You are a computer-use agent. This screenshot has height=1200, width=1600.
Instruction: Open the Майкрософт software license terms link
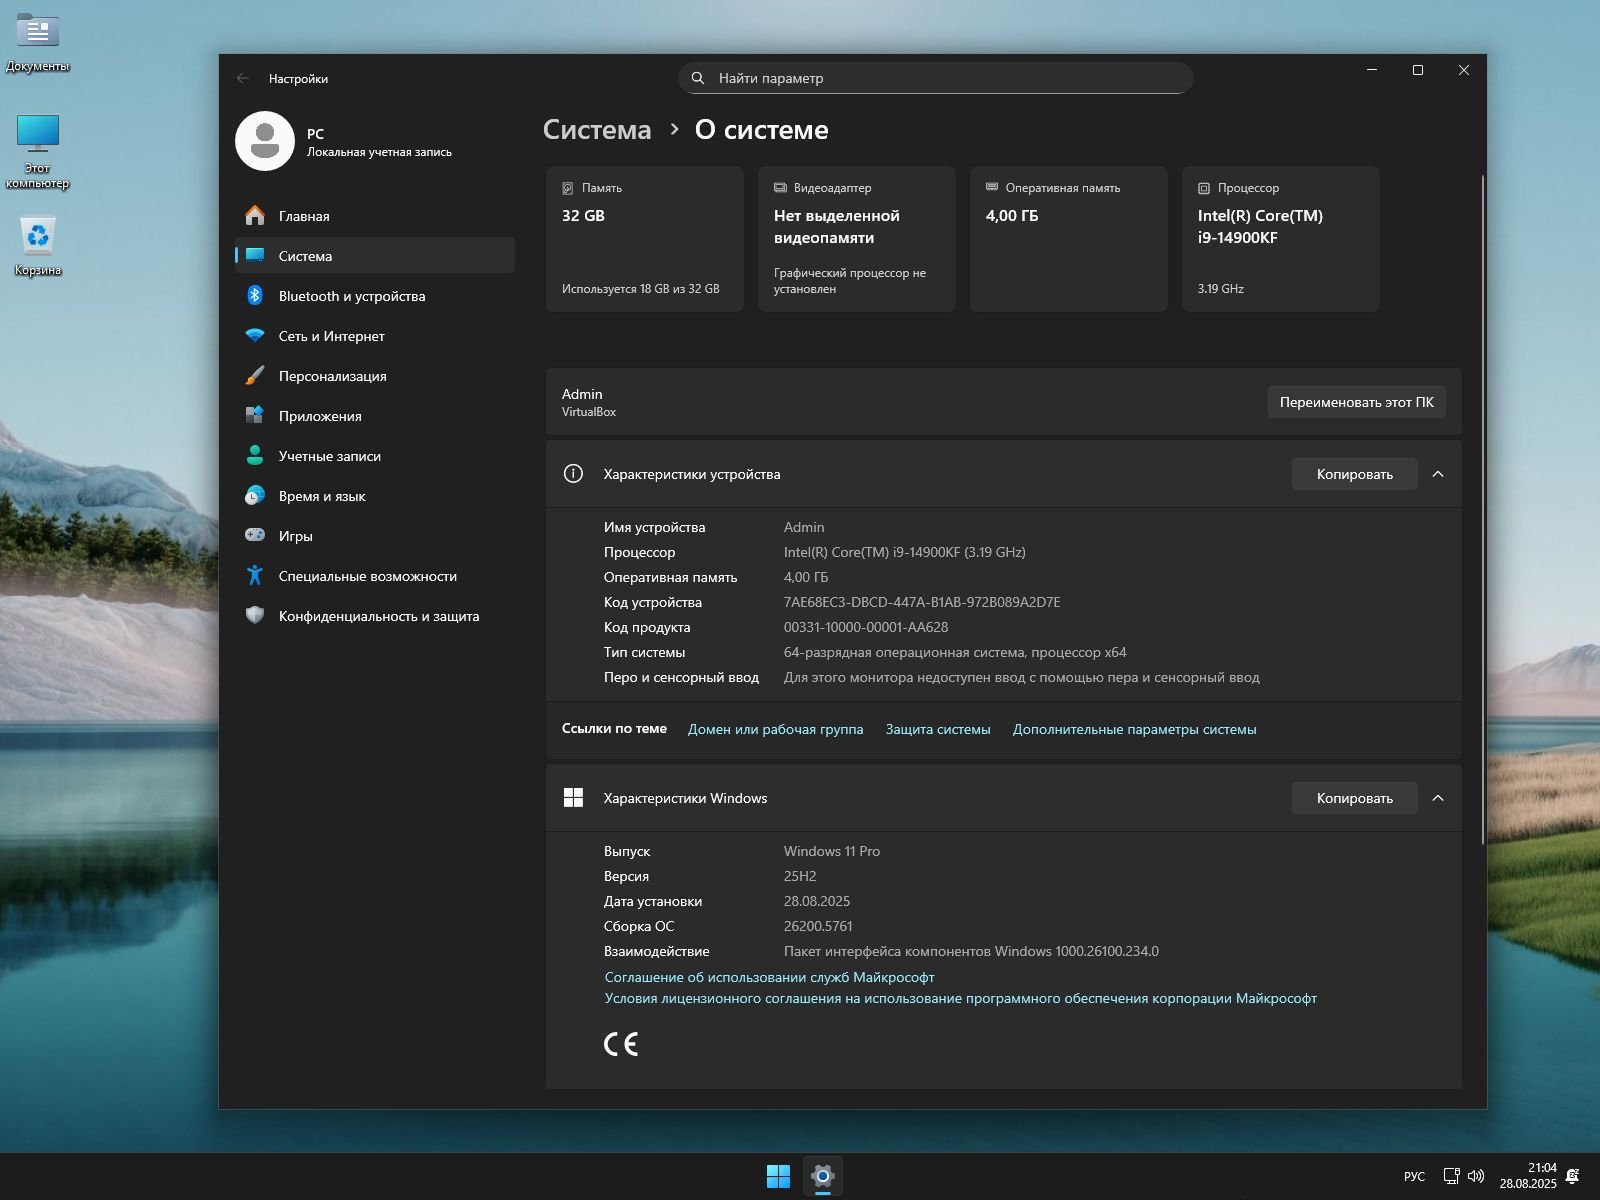(961, 998)
